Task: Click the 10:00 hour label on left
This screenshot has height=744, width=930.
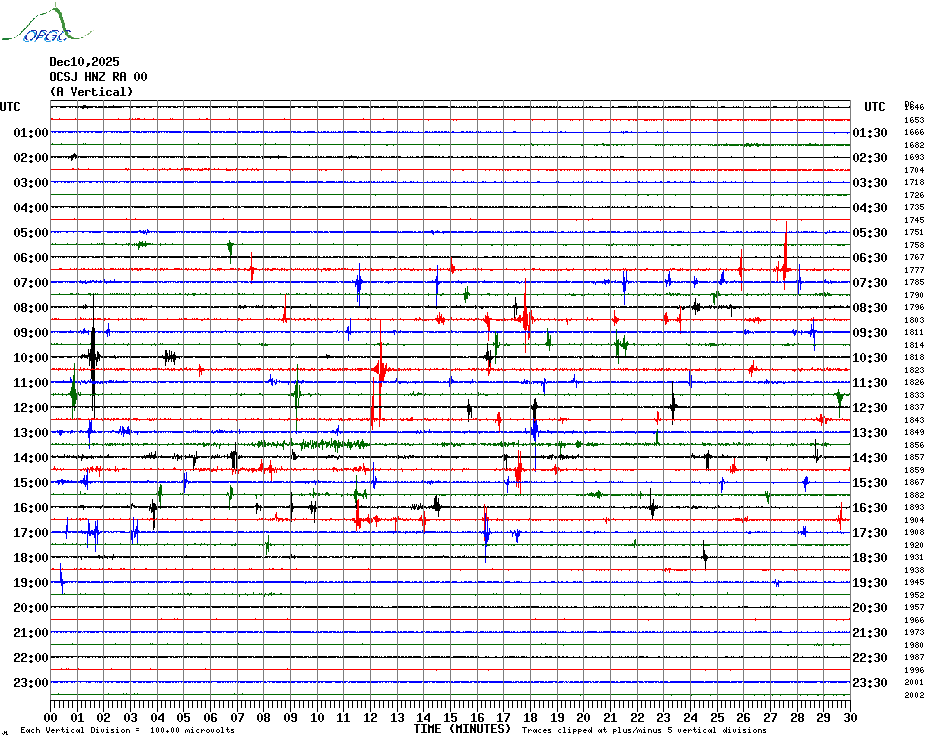Action: coord(31,358)
